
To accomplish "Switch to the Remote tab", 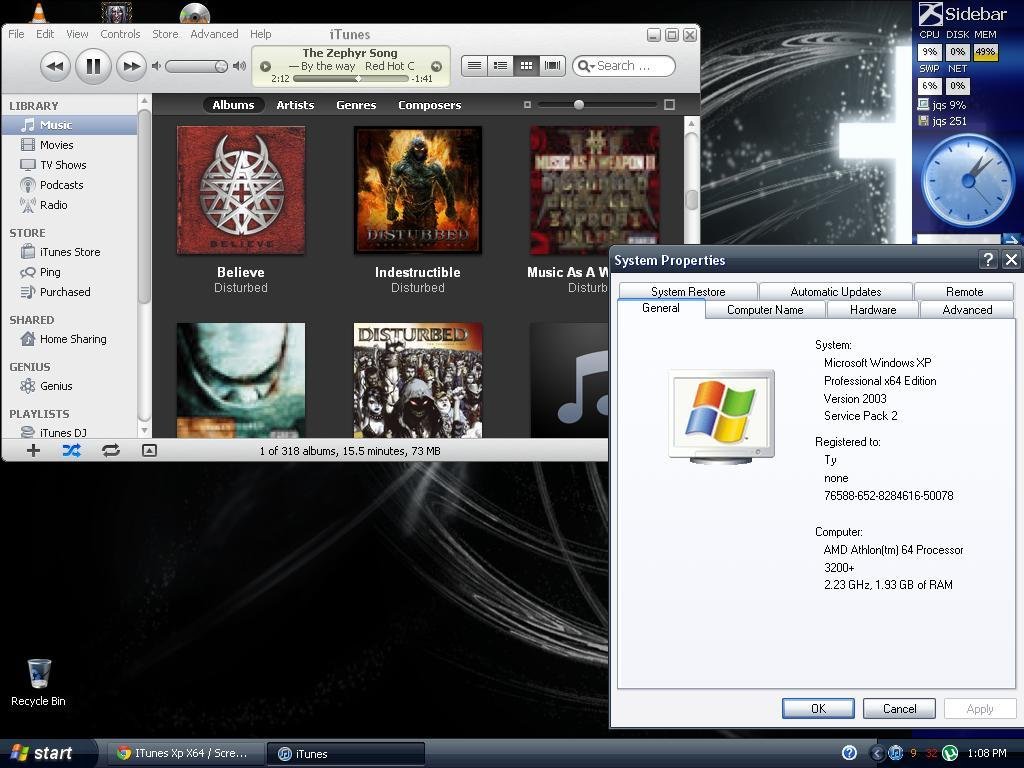I will click(965, 291).
